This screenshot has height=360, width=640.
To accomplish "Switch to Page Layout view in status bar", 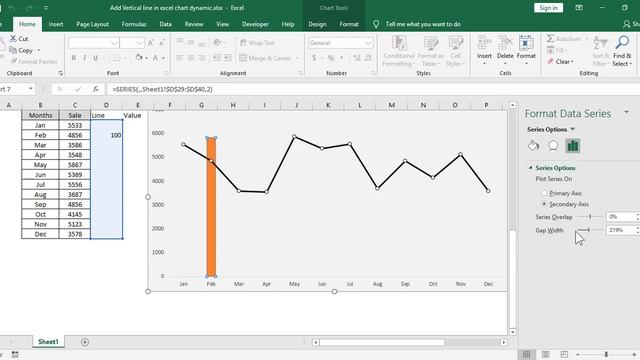I will pyautogui.click(x=545, y=354).
